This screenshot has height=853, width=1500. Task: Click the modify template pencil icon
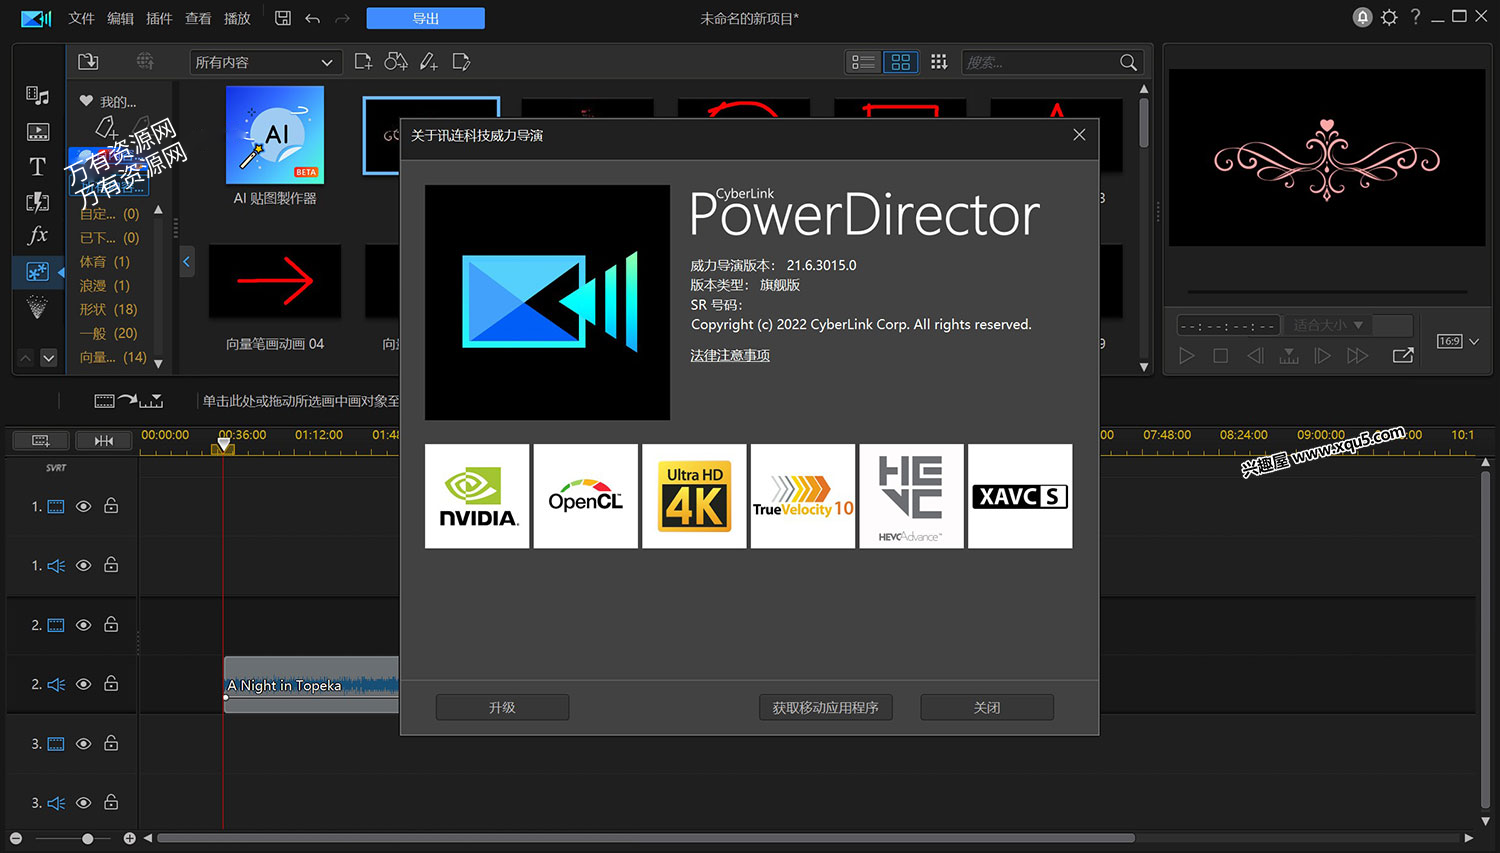461,62
